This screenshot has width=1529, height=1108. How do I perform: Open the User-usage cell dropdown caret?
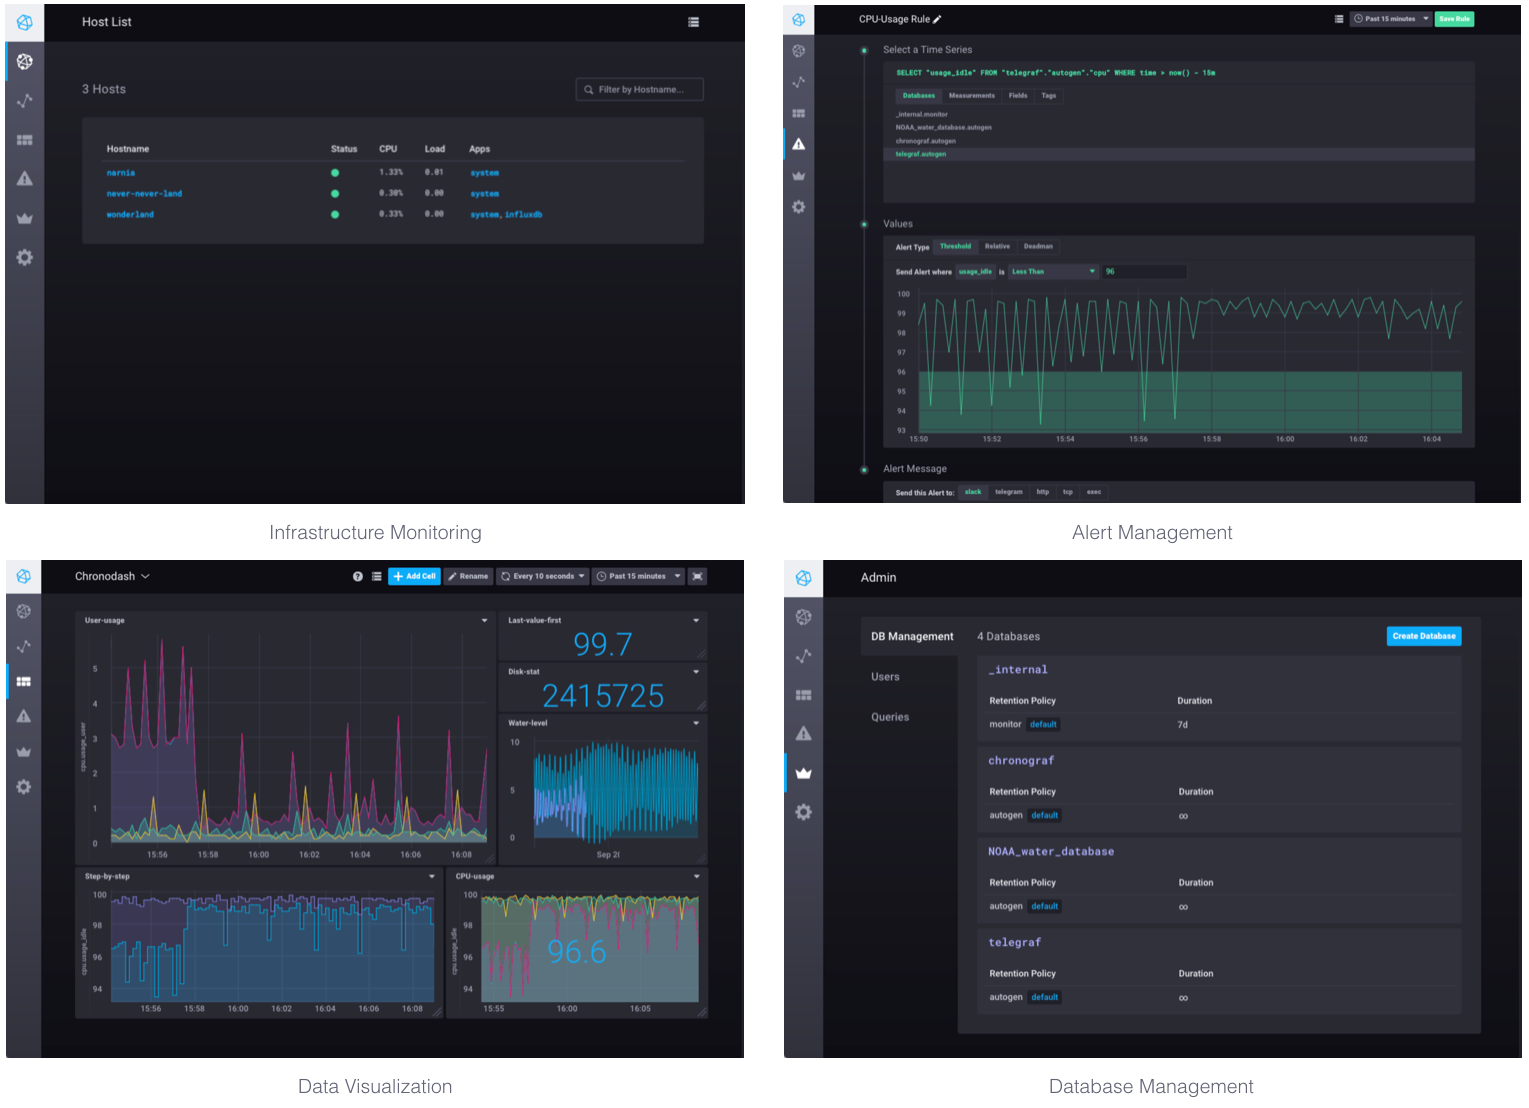[x=485, y=621]
